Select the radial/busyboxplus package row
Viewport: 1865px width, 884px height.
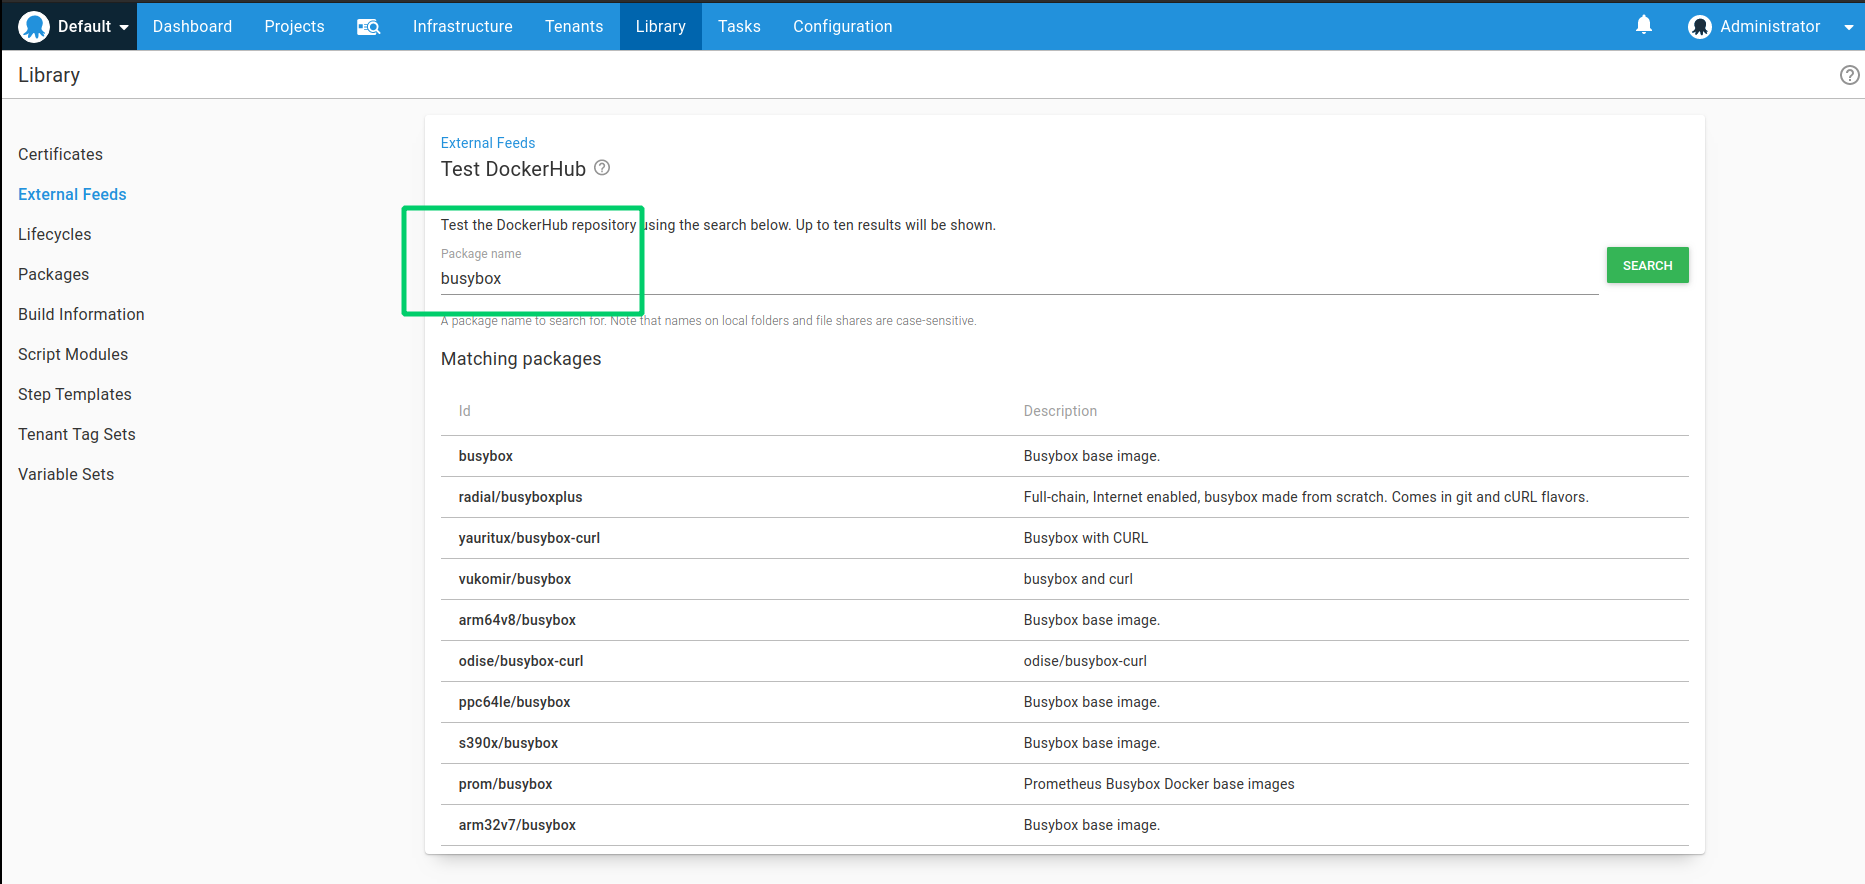[x=1064, y=497]
